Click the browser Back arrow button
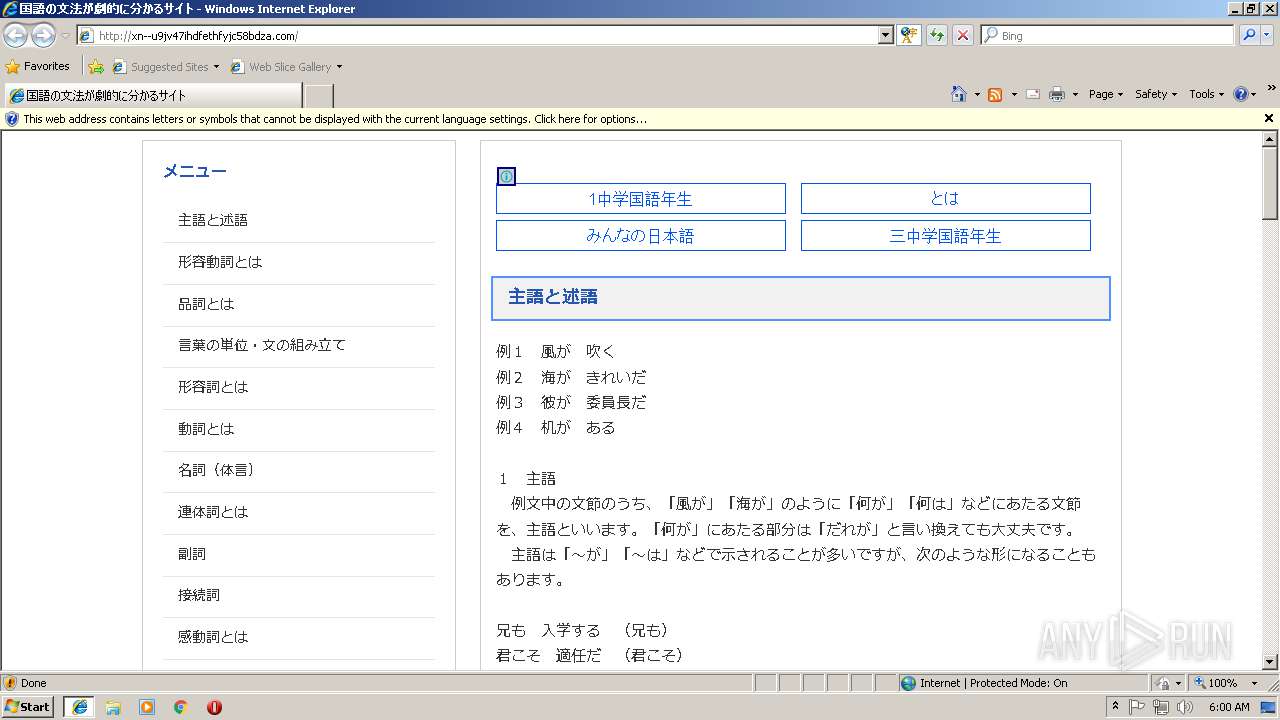This screenshot has height=720, width=1280. point(16,36)
